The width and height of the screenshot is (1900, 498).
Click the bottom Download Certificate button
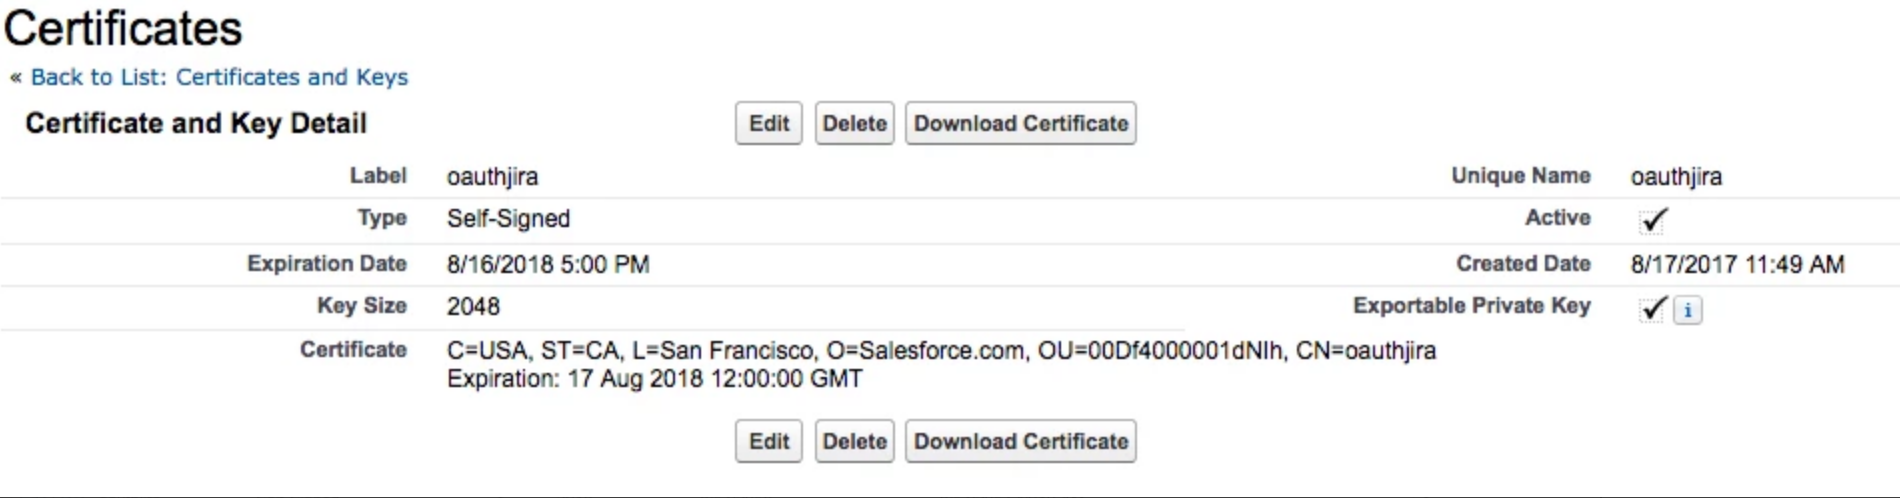[1020, 441]
